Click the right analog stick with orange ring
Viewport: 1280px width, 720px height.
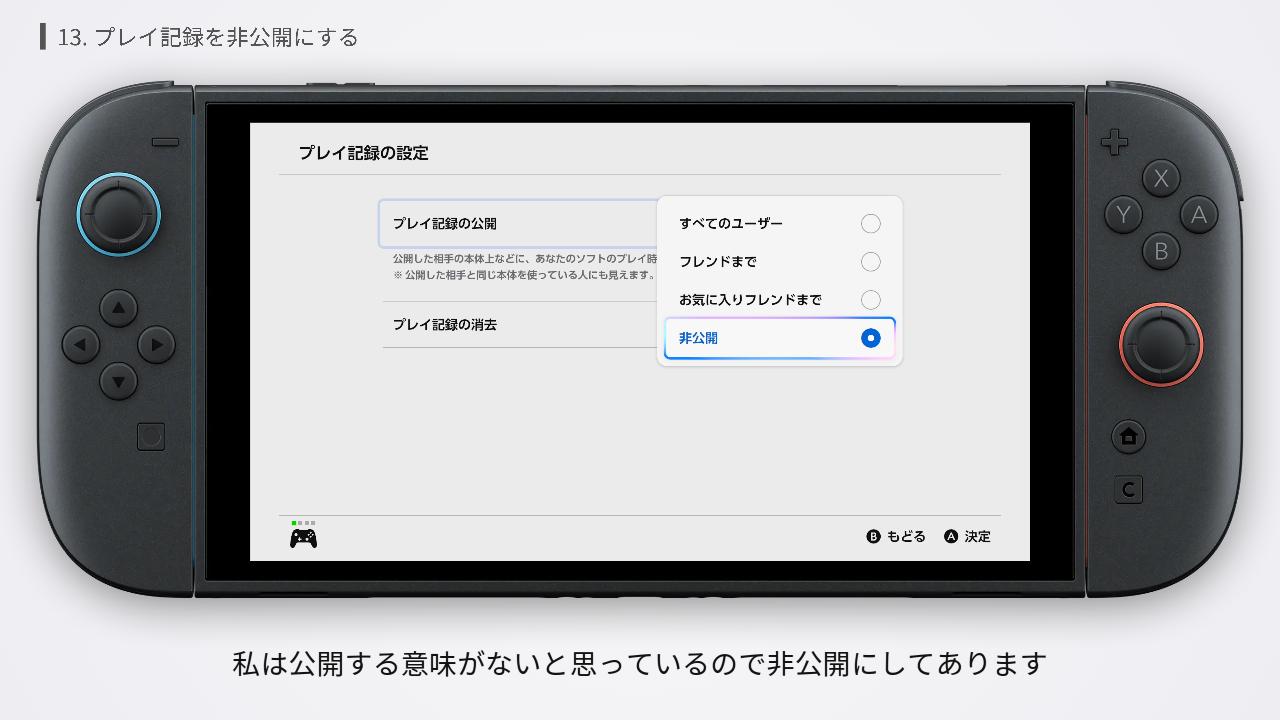tap(1160, 343)
